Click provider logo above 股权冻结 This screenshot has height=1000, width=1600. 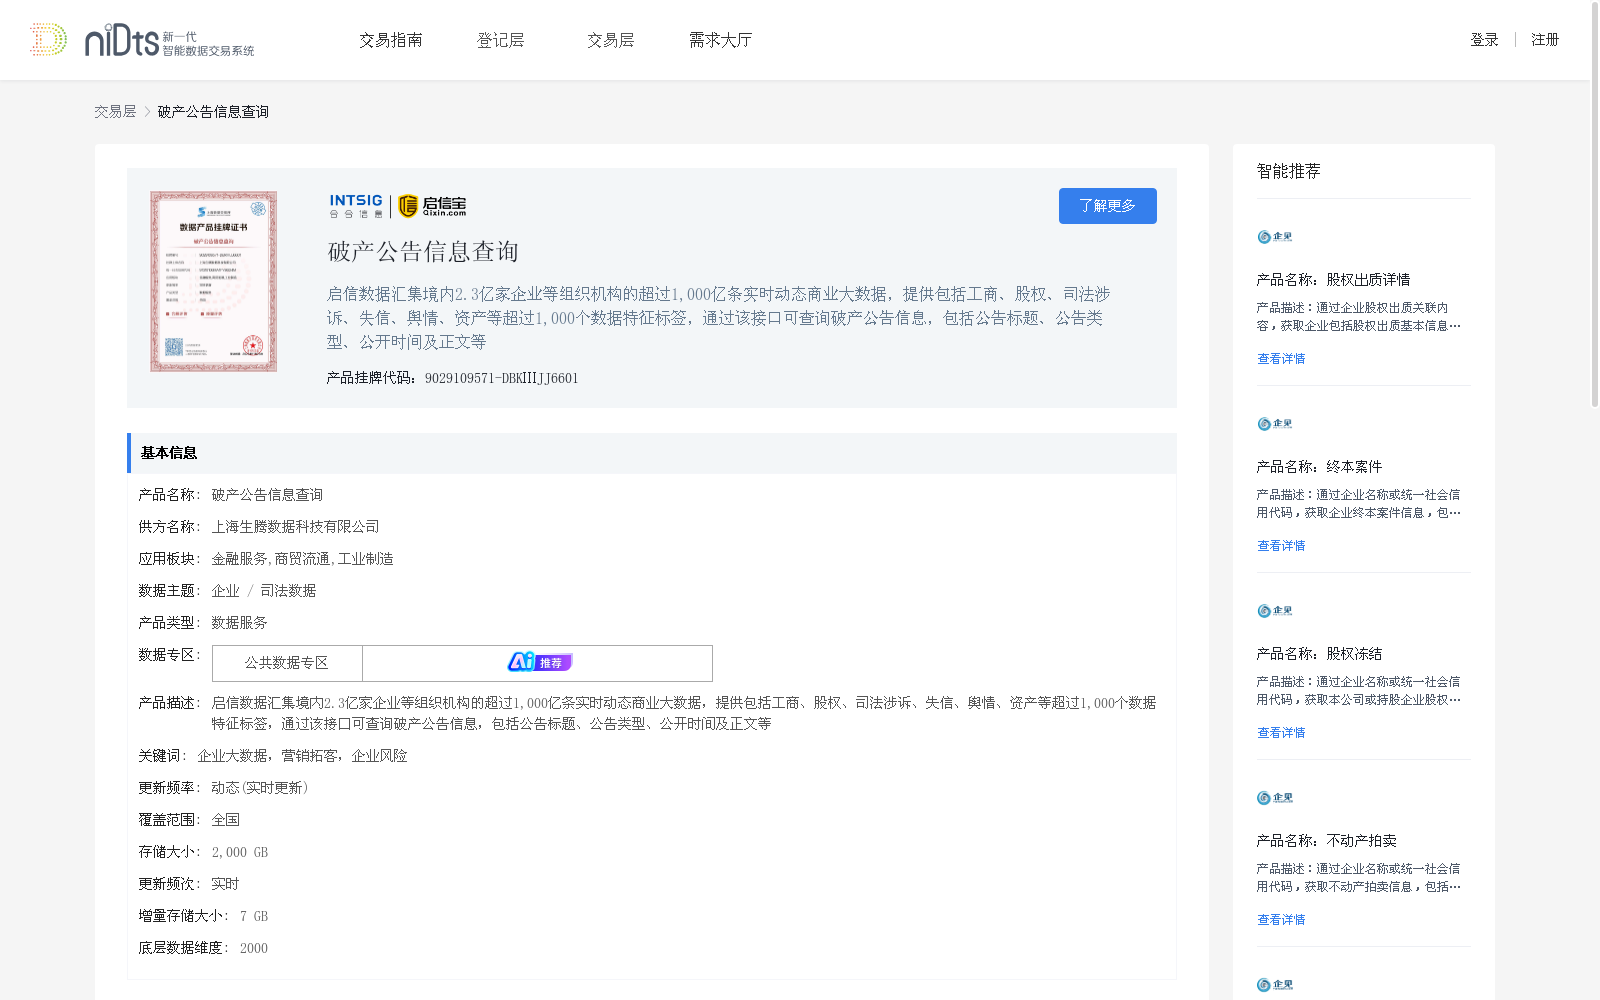1275,611
